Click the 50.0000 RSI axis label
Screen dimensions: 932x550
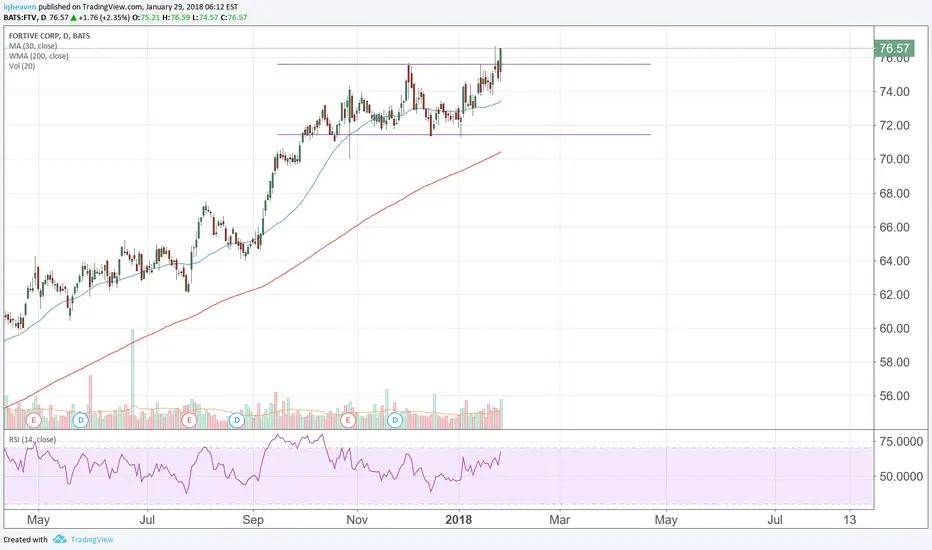(901, 476)
